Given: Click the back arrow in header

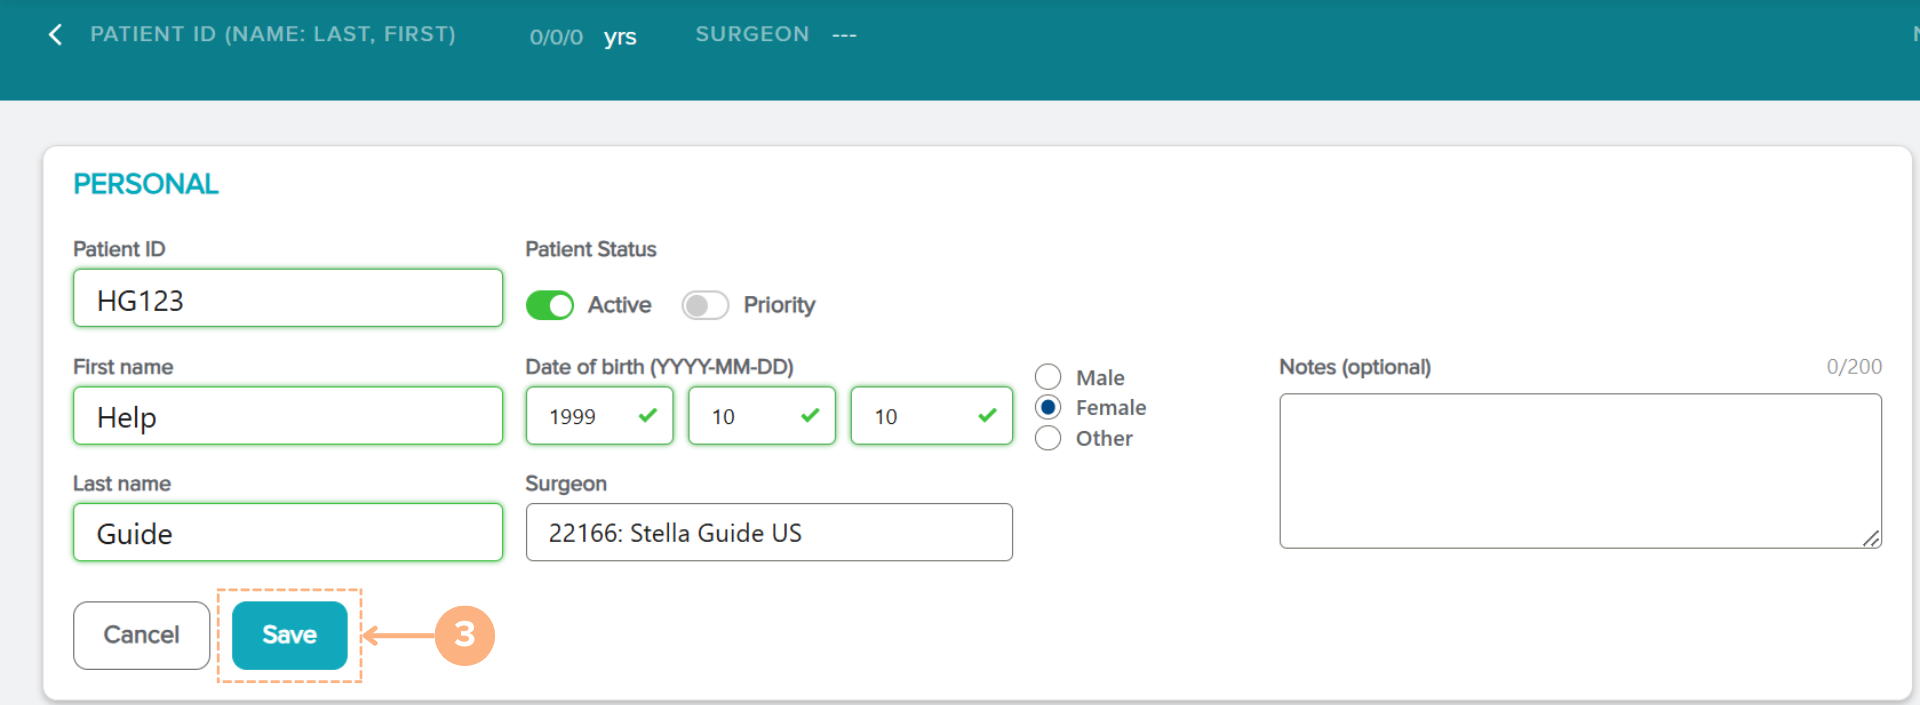Looking at the screenshot, I should pyautogui.click(x=55, y=35).
